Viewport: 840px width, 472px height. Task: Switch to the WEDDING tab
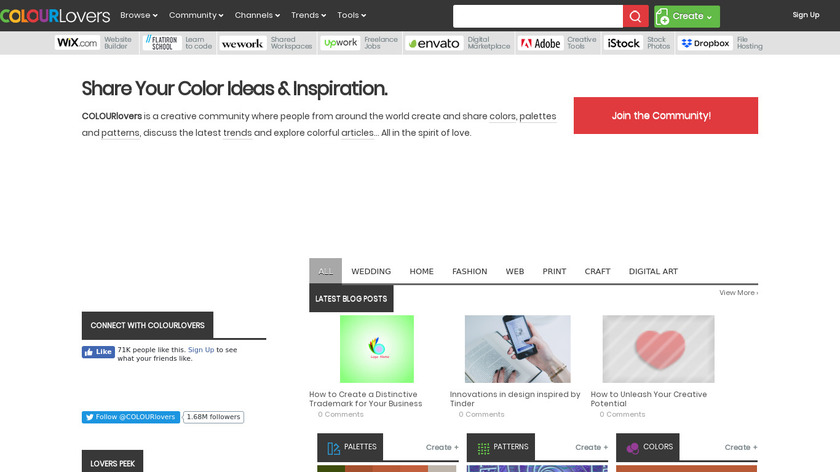(371, 271)
